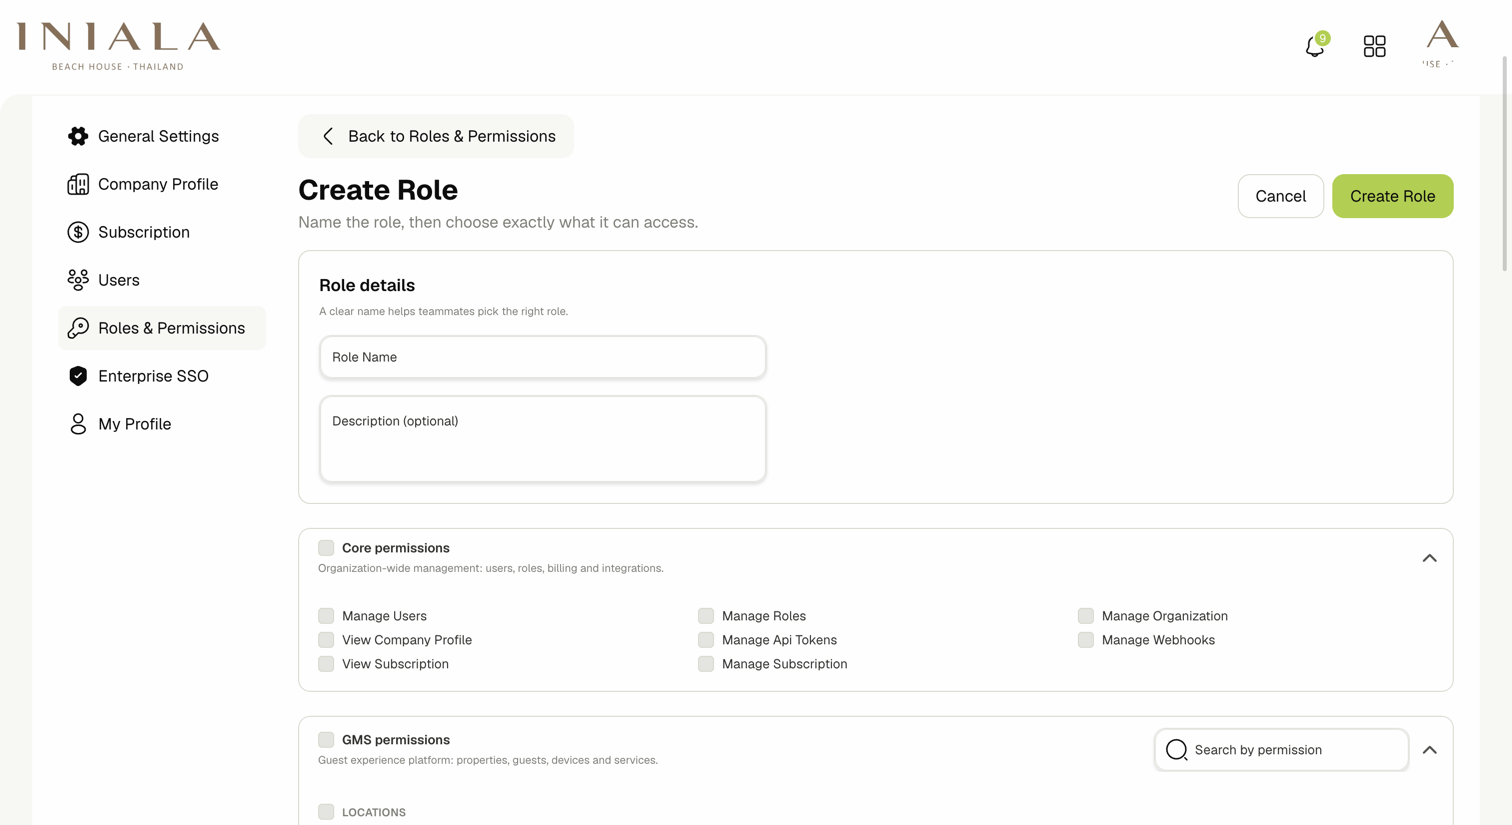Open the Subscription menu item
1512x825 pixels.
click(x=162, y=232)
